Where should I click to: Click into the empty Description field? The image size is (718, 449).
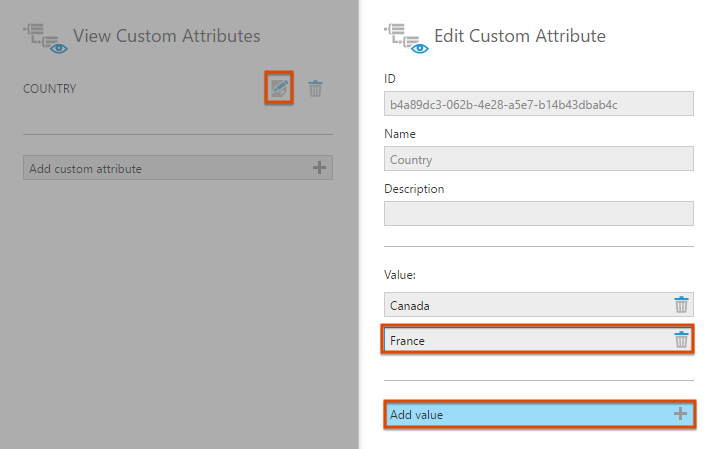[538, 214]
